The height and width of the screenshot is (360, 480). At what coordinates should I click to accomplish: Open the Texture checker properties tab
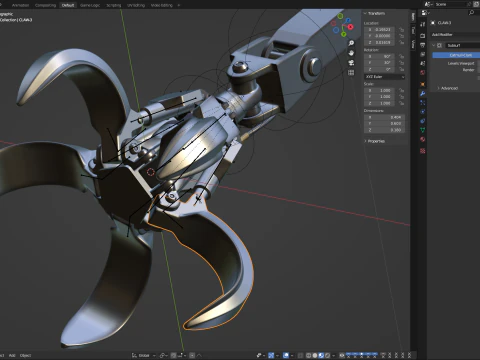[x=423, y=151]
